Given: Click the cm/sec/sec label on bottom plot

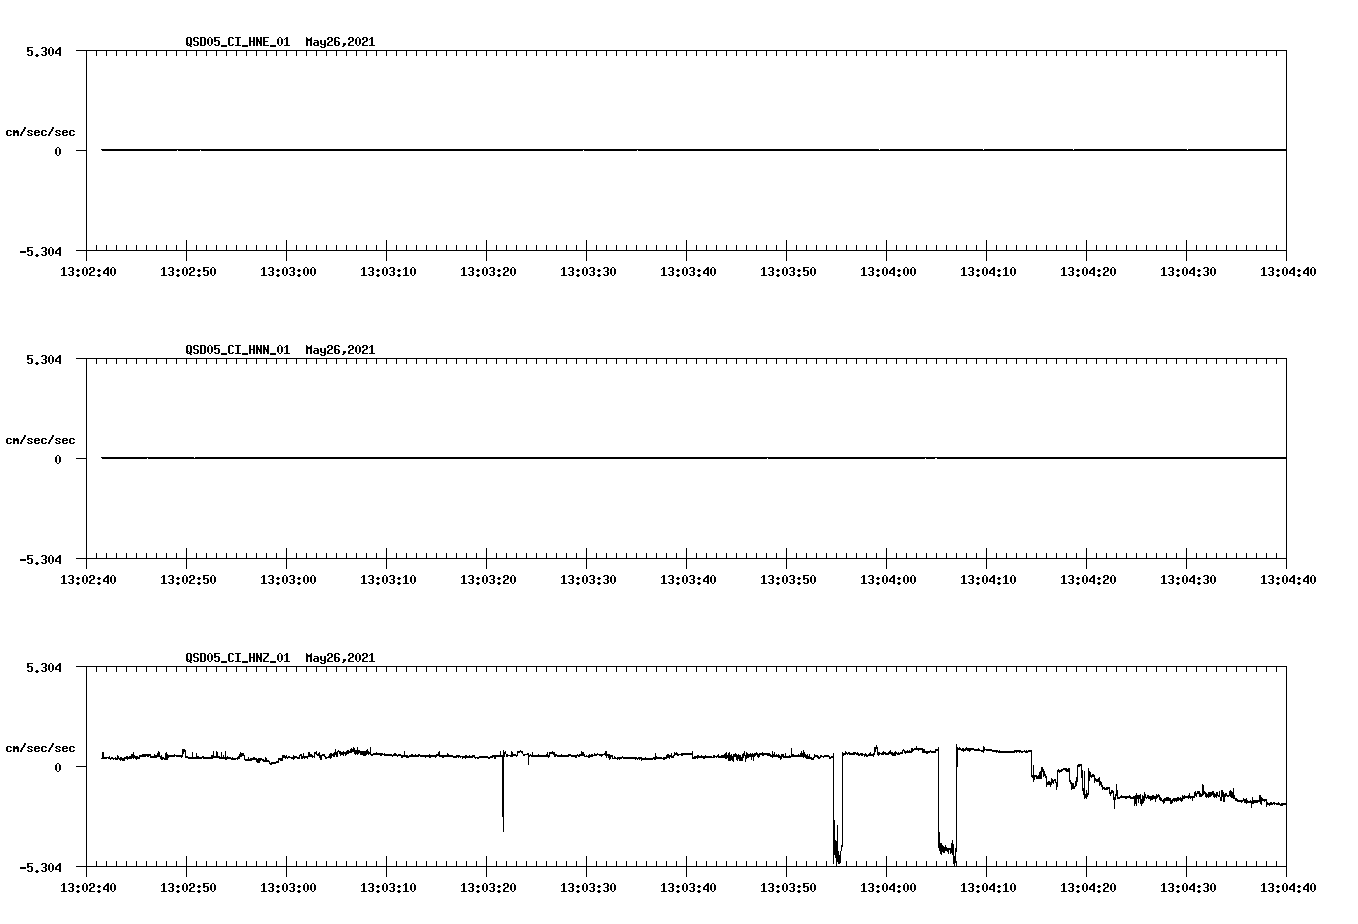Looking at the screenshot, I should click(x=41, y=746).
